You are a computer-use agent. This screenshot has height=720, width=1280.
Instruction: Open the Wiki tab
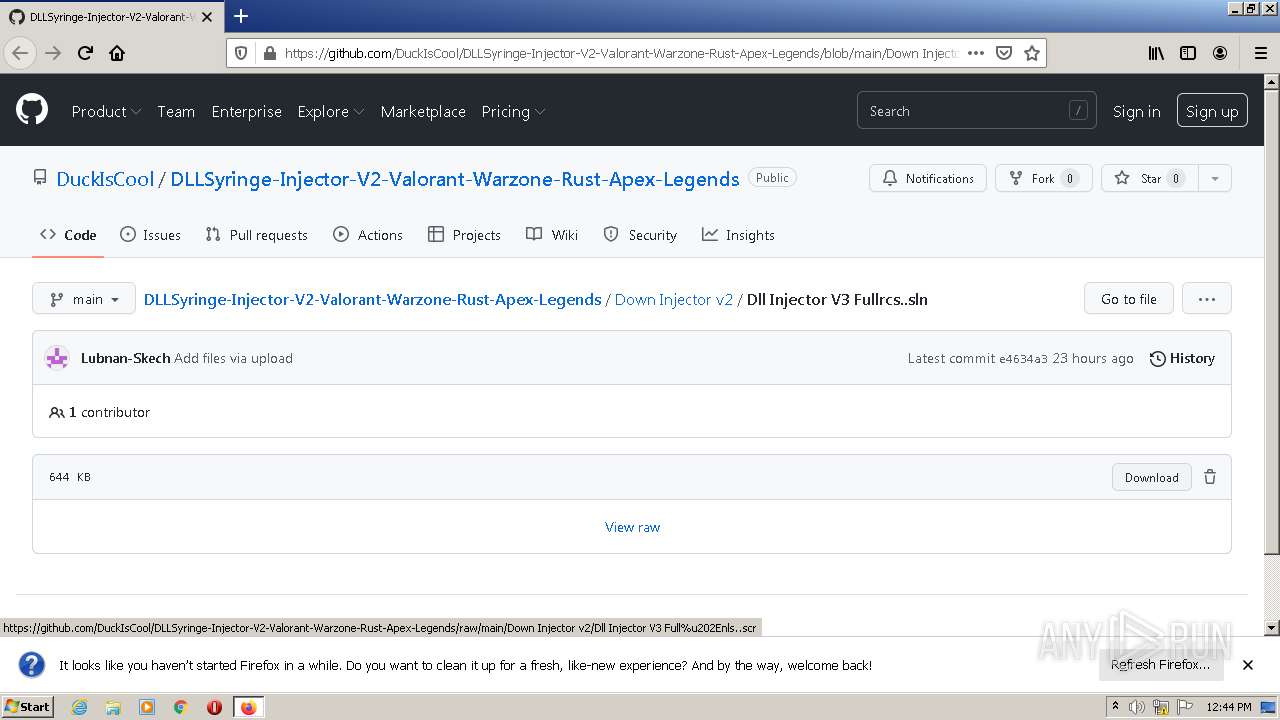point(552,235)
